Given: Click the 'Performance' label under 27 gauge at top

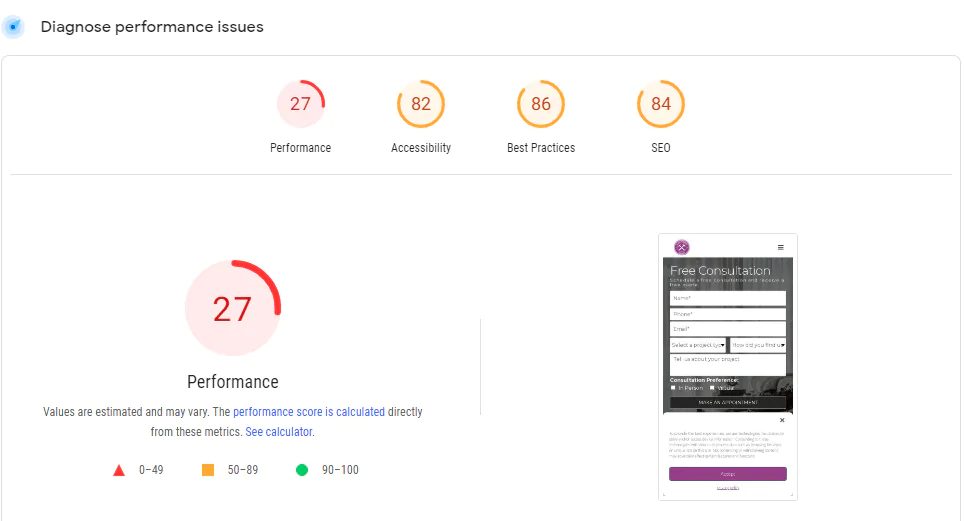Looking at the screenshot, I should 301,148.
